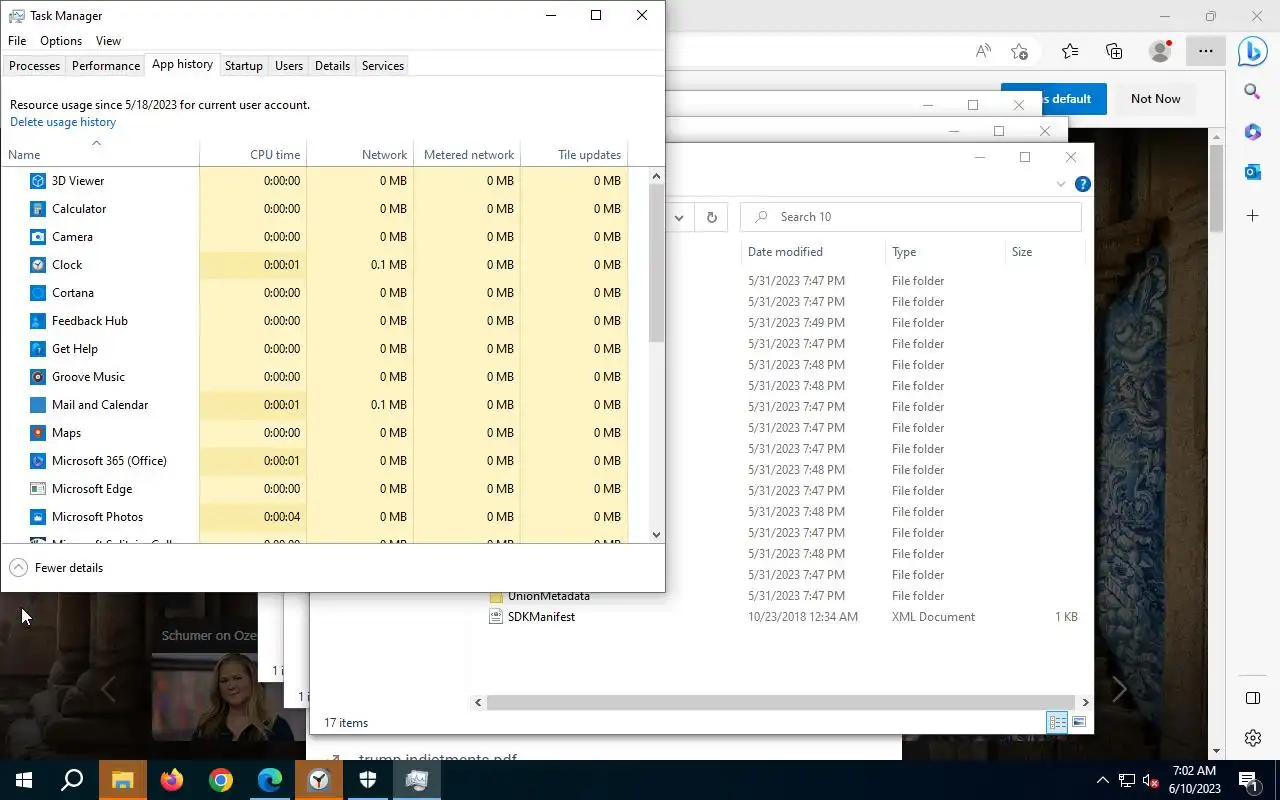Click the Task Manager vertical scrollbar thumb
The height and width of the screenshot is (800, 1280).
657,263
